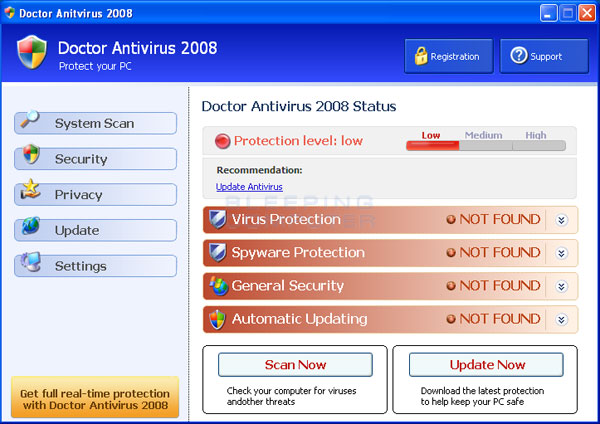Click the orange full real-time protection banner

click(x=94, y=398)
